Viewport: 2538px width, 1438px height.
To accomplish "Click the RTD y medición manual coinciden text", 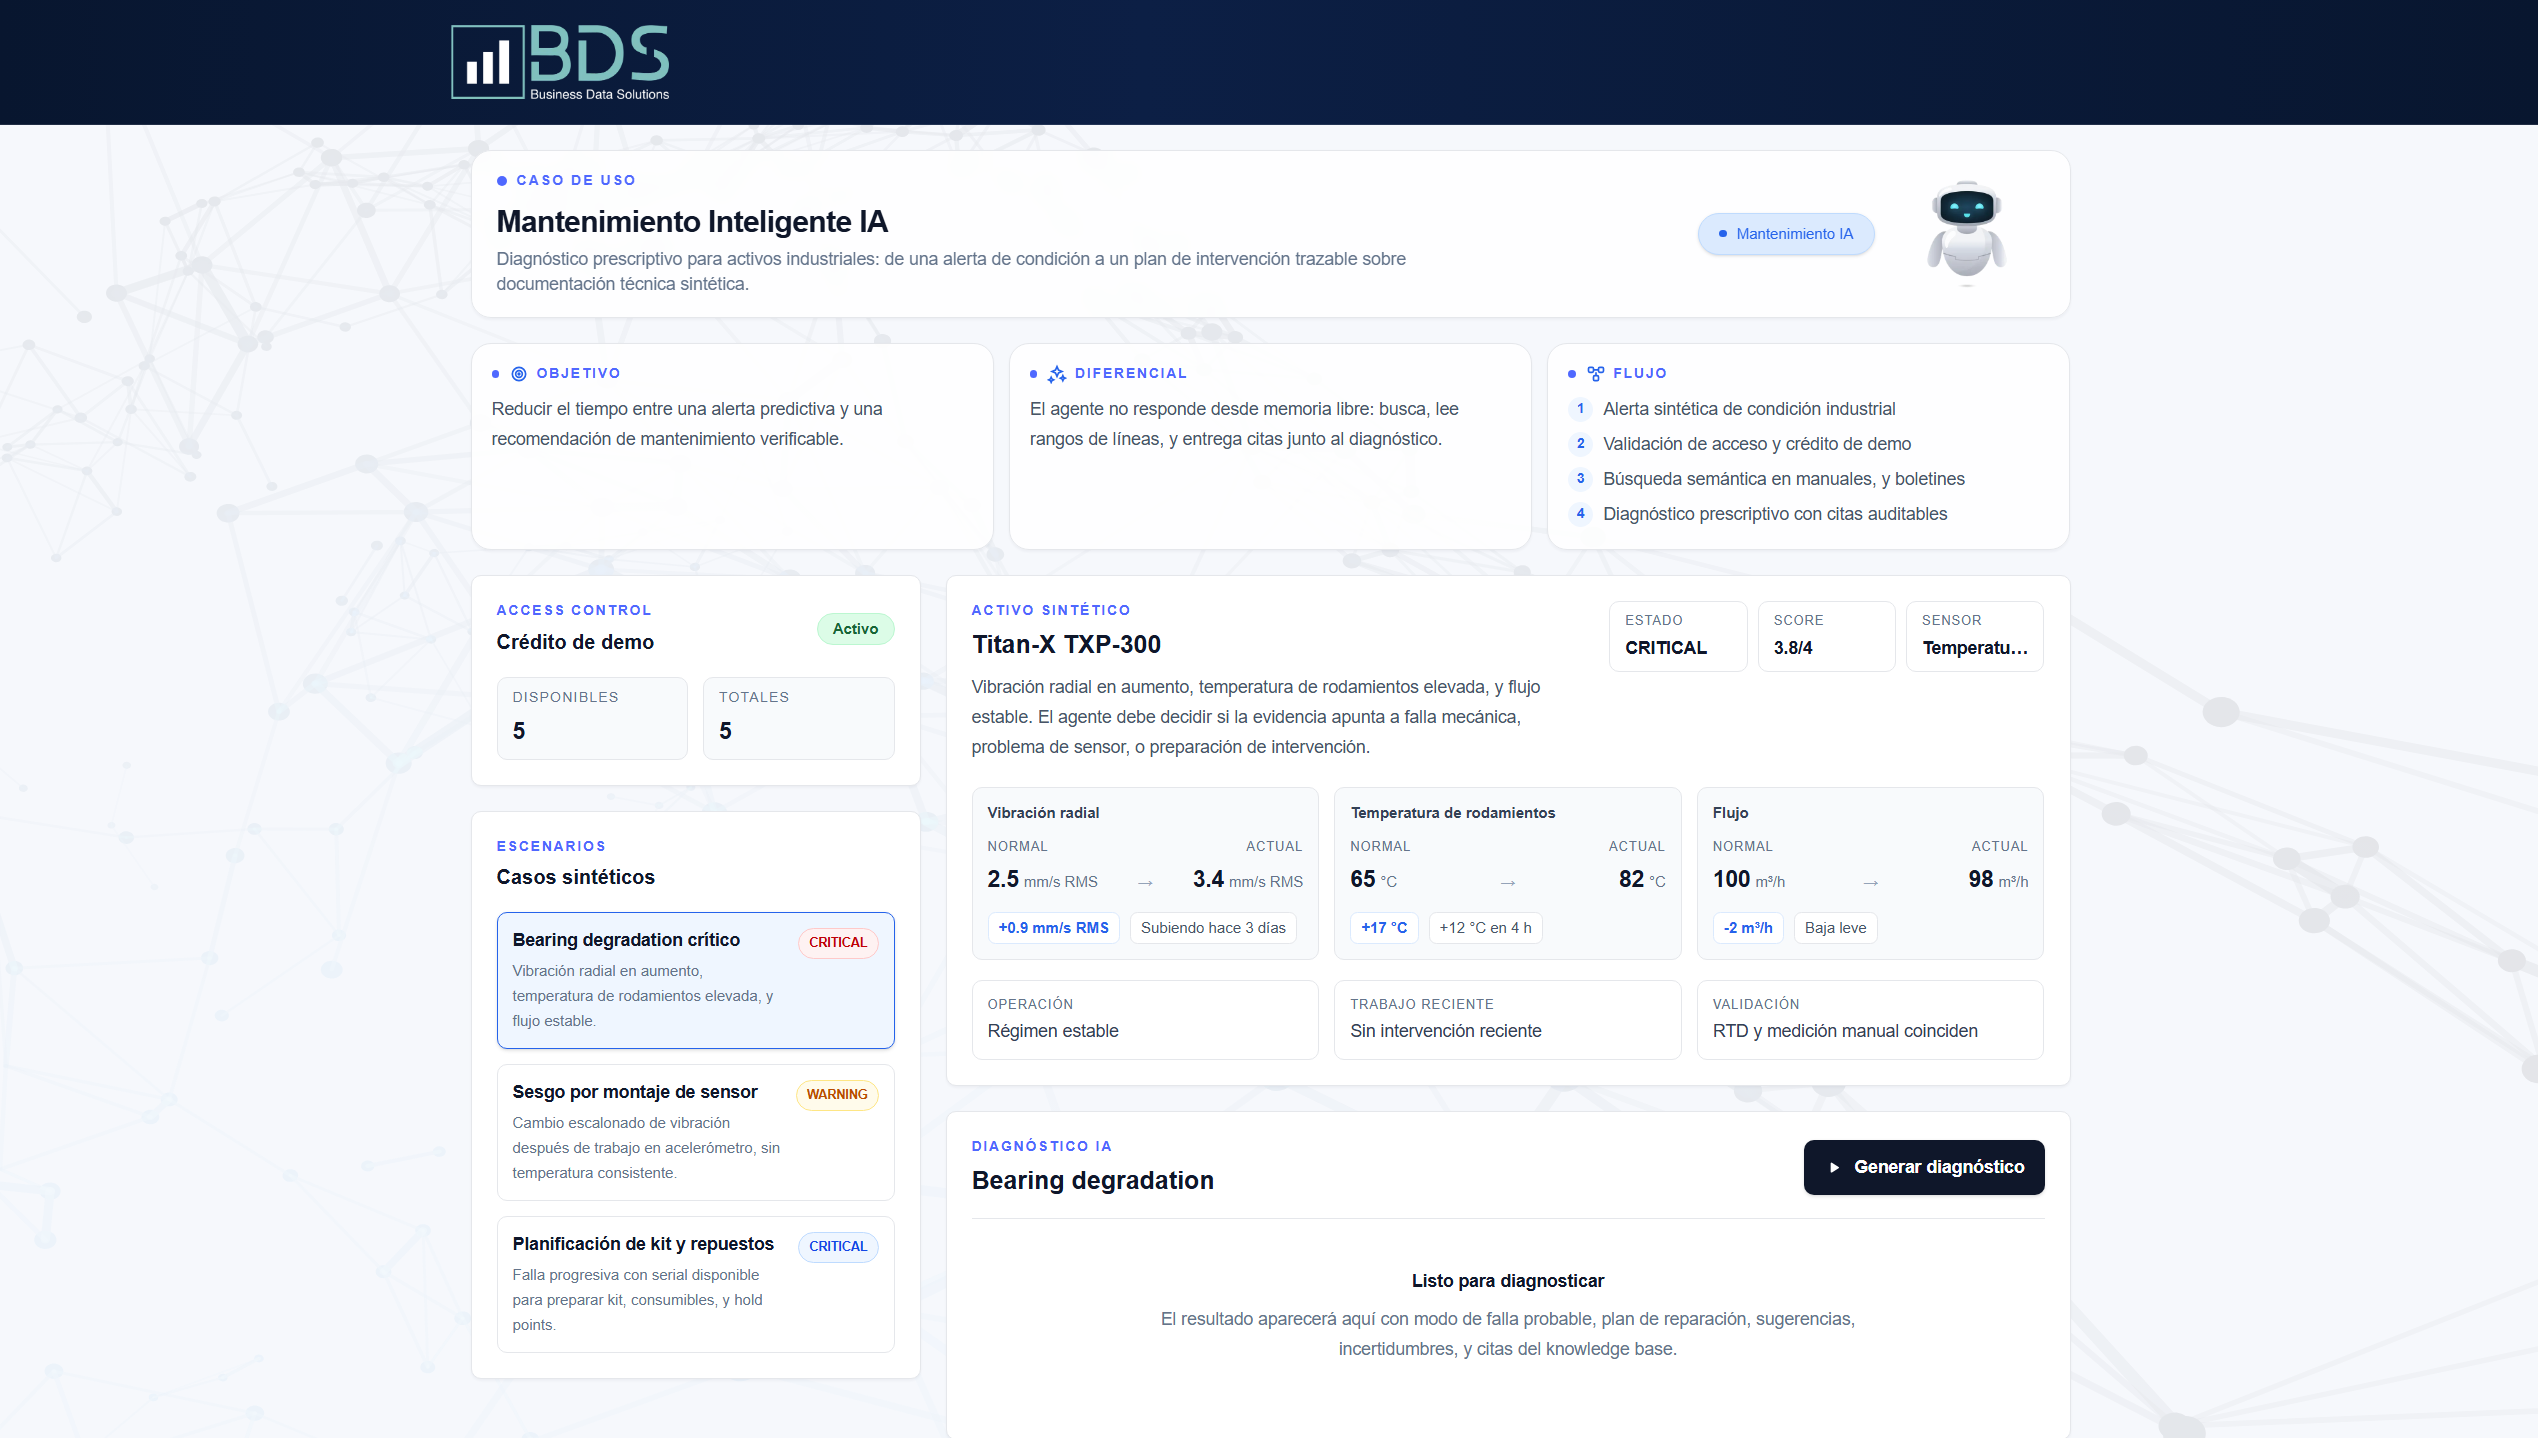I will coord(1845,1031).
